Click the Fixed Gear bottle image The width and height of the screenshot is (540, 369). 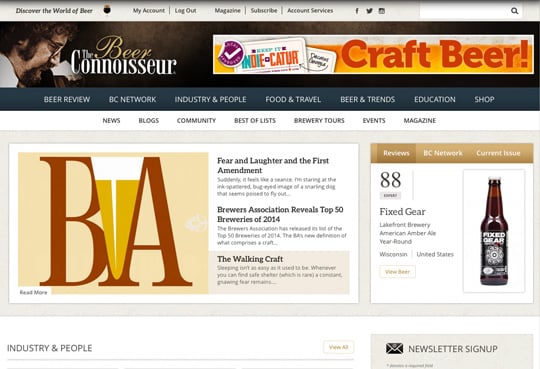coord(494,231)
